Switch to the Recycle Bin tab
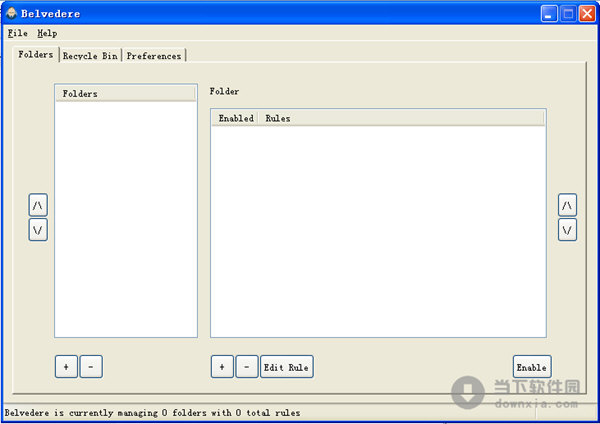This screenshot has width=600, height=424. point(90,56)
